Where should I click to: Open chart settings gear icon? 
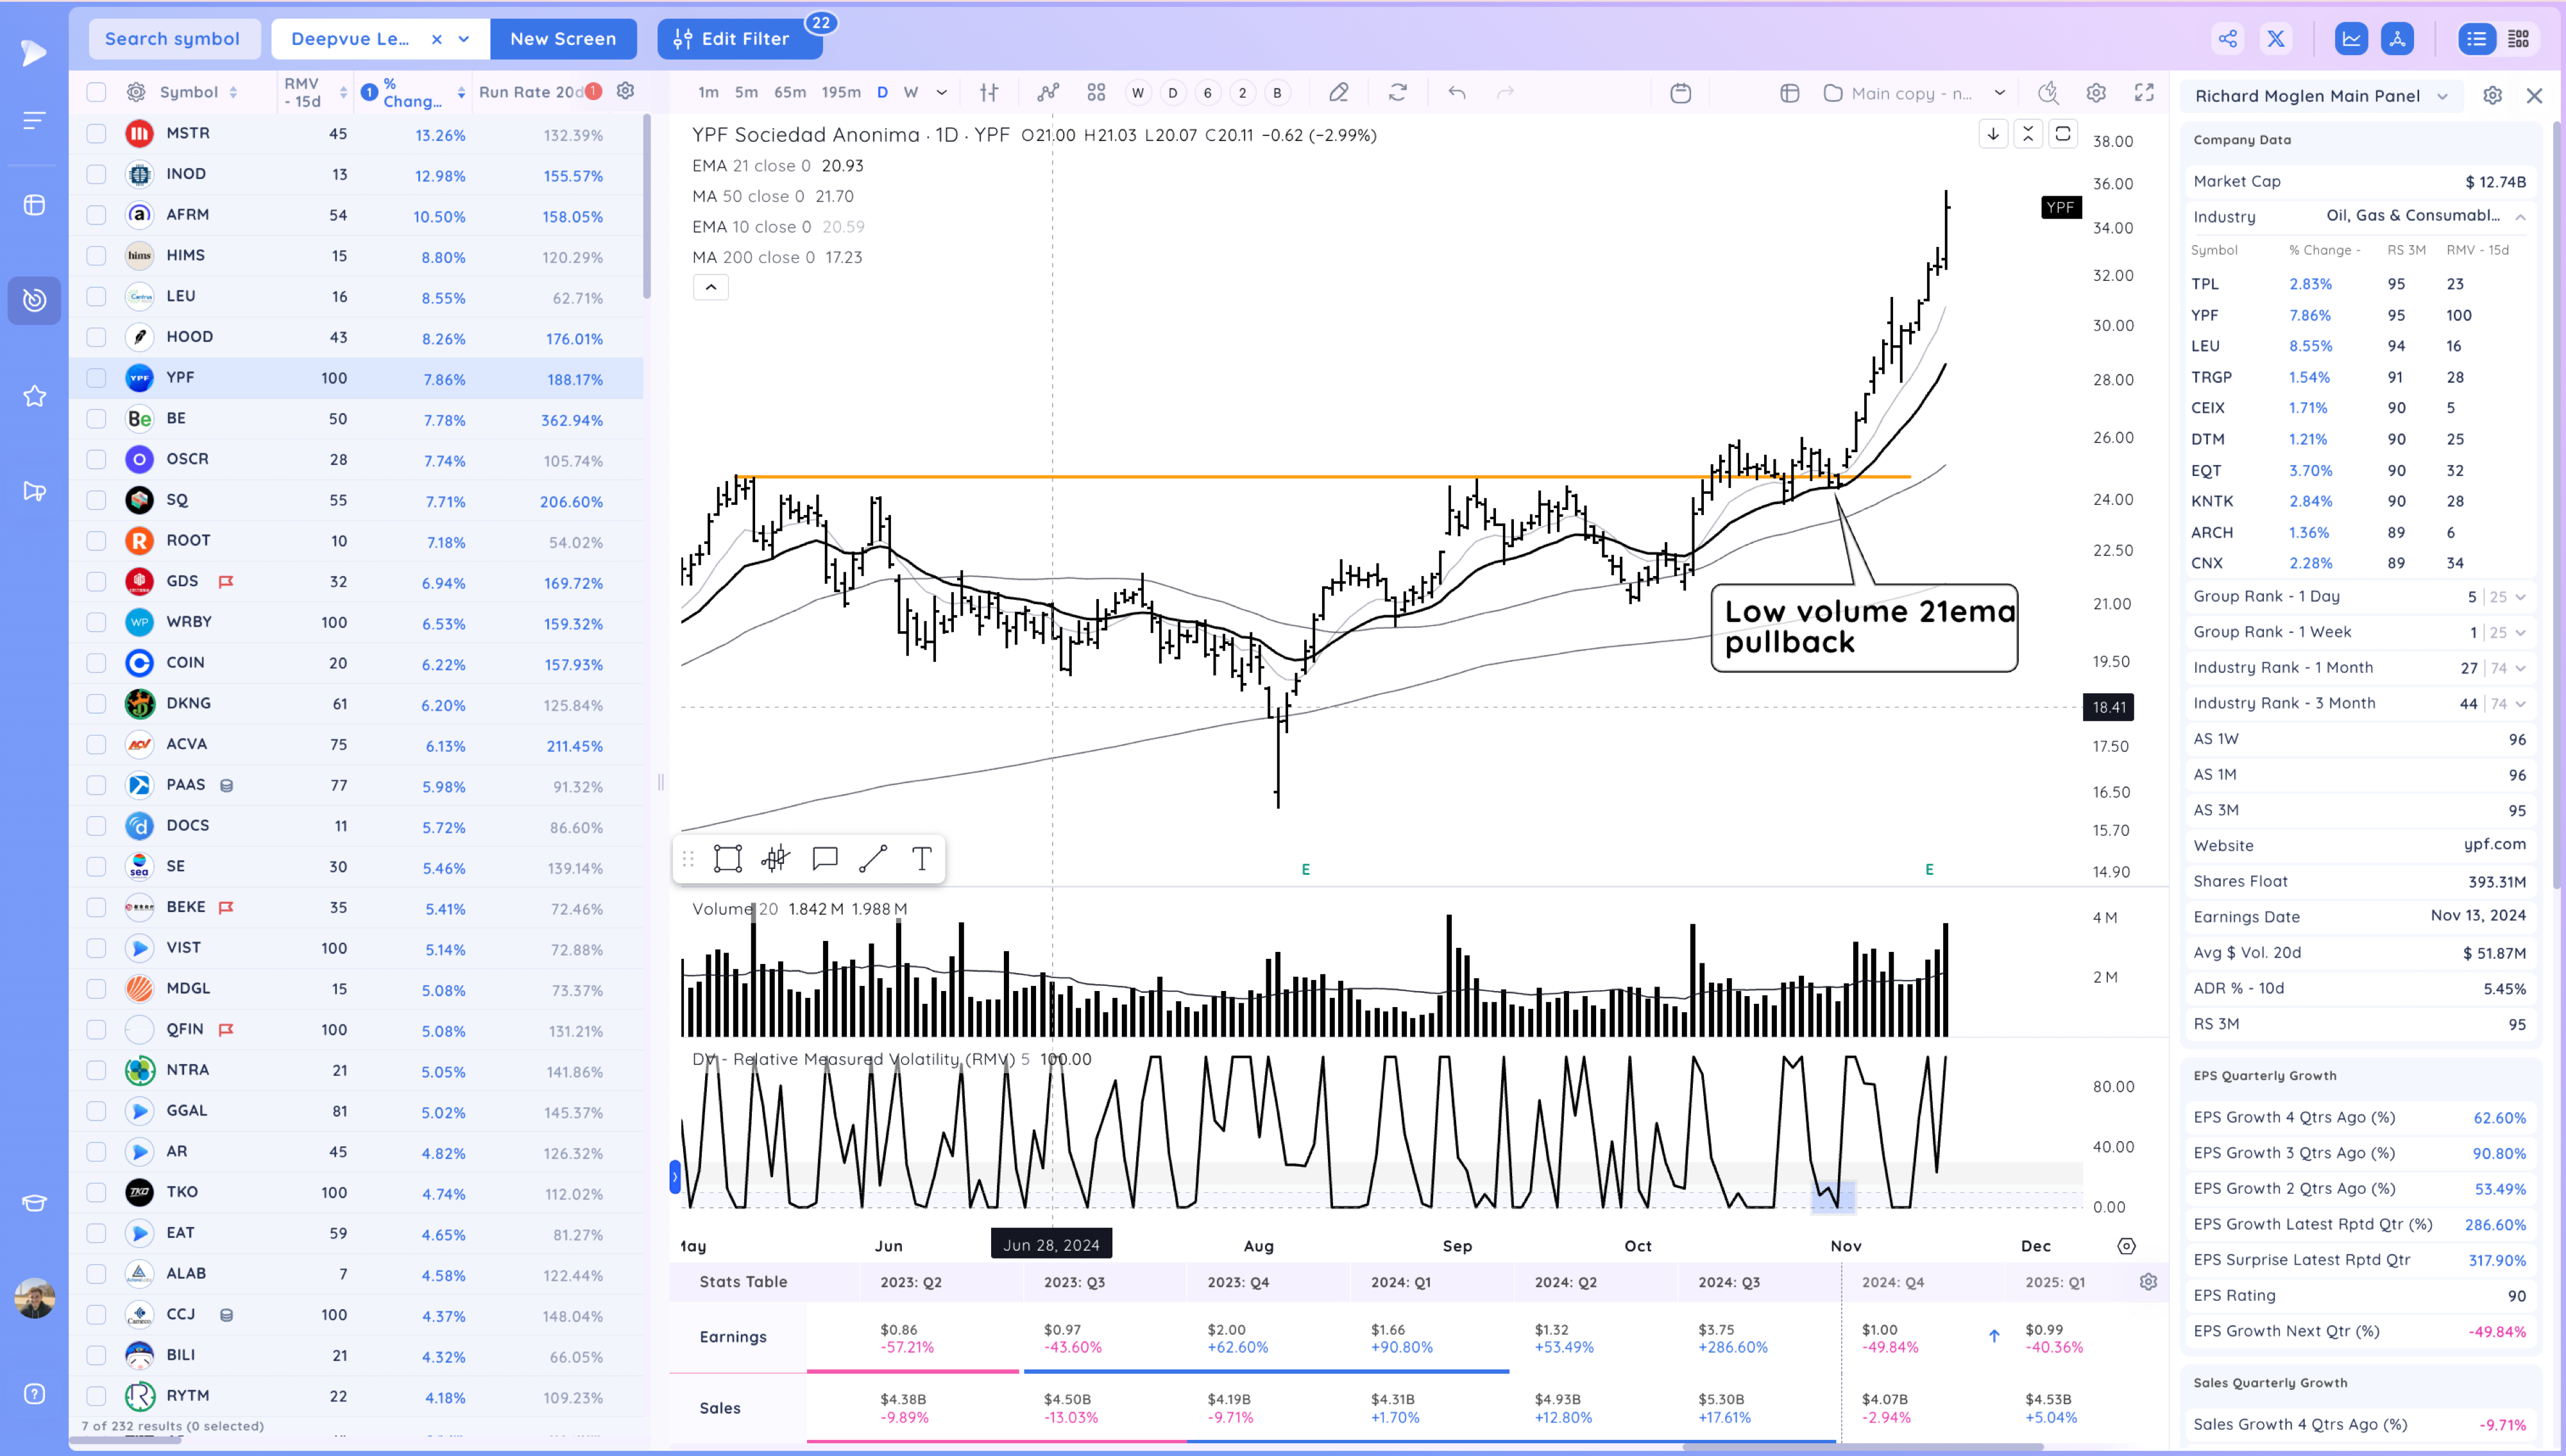[2096, 93]
